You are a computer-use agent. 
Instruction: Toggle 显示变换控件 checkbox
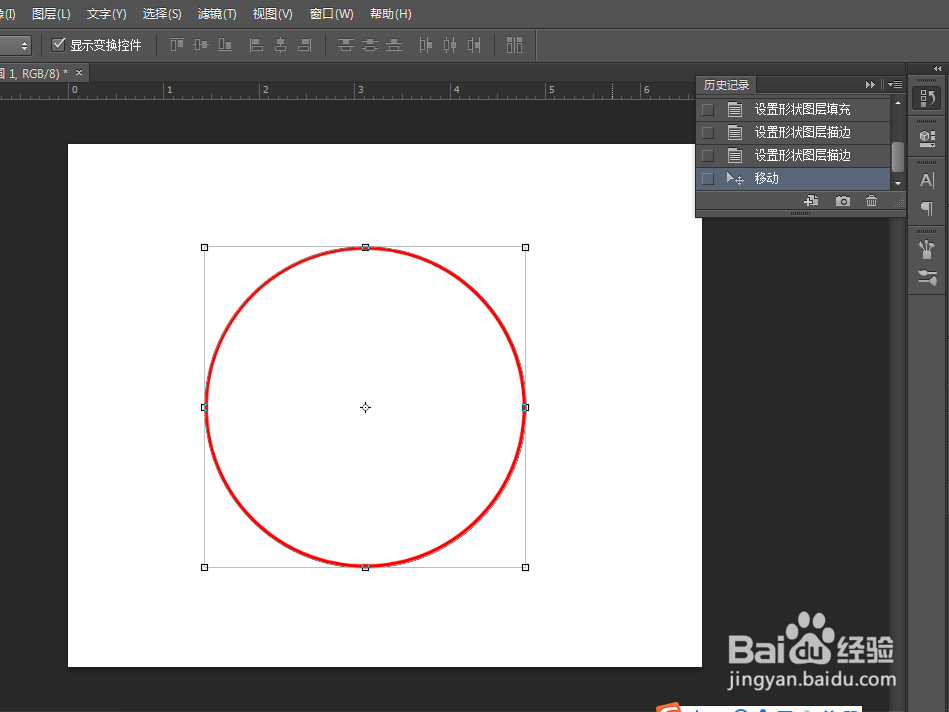tap(58, 44)
